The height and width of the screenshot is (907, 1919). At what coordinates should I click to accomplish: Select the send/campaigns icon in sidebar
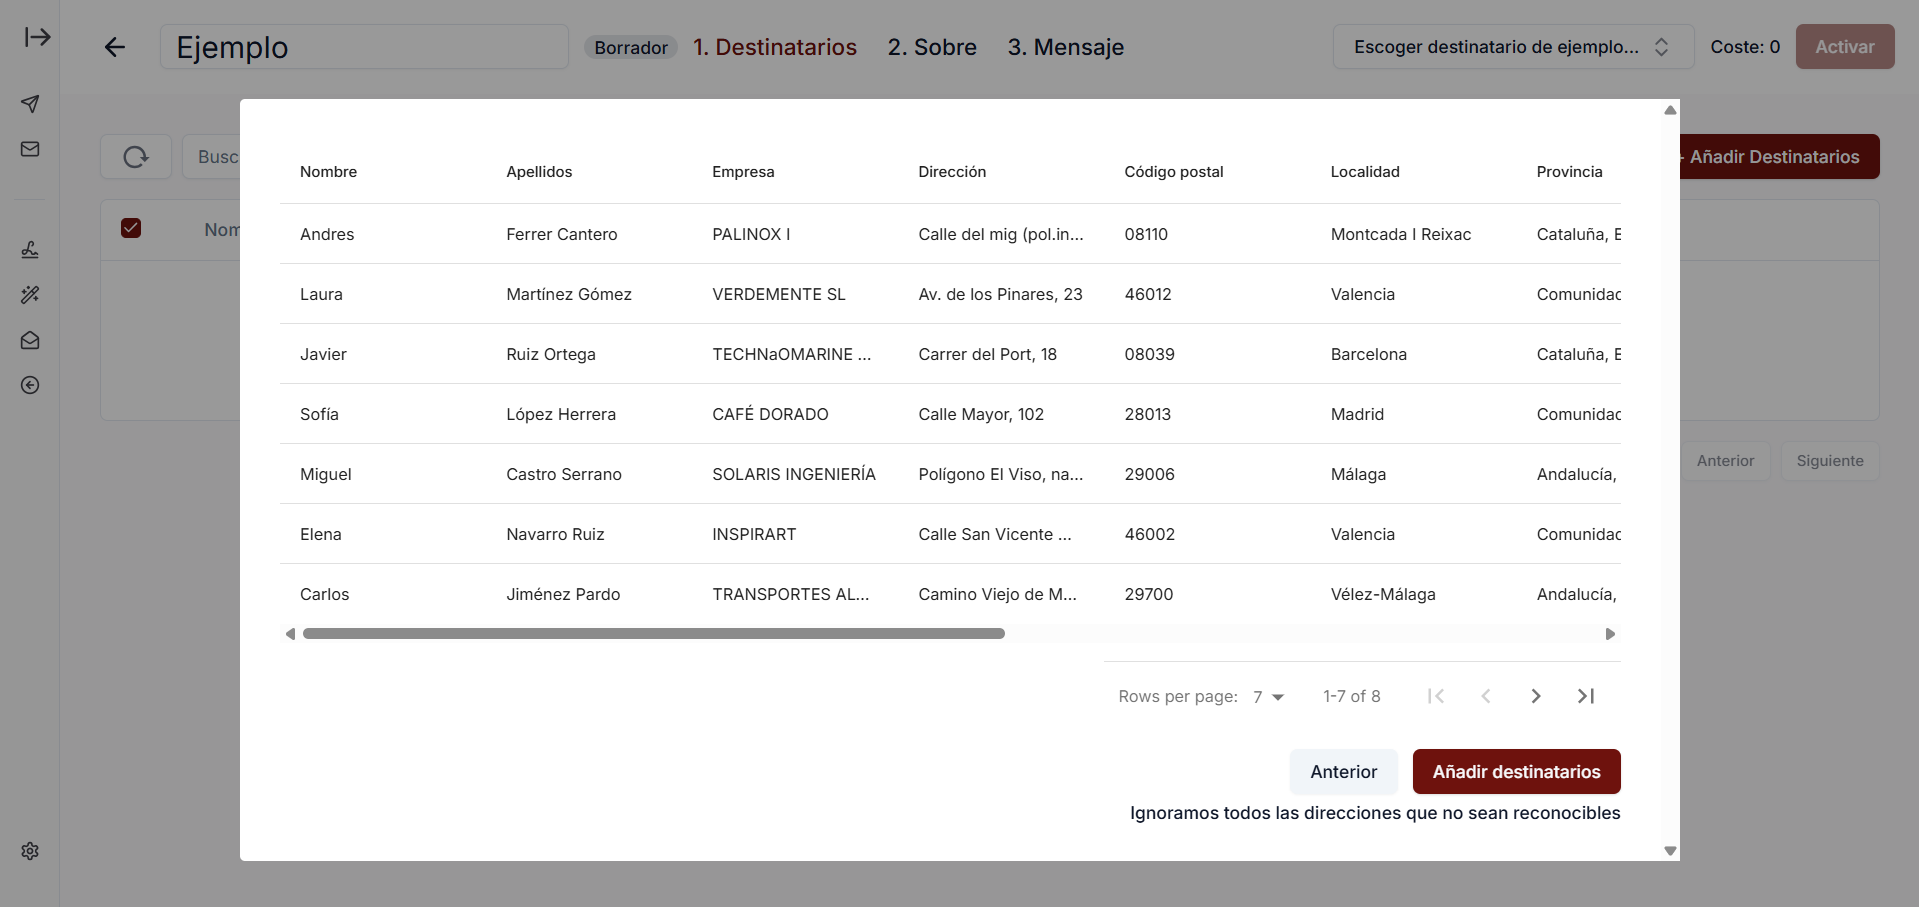pyautogui.click(x=30, y=104)
